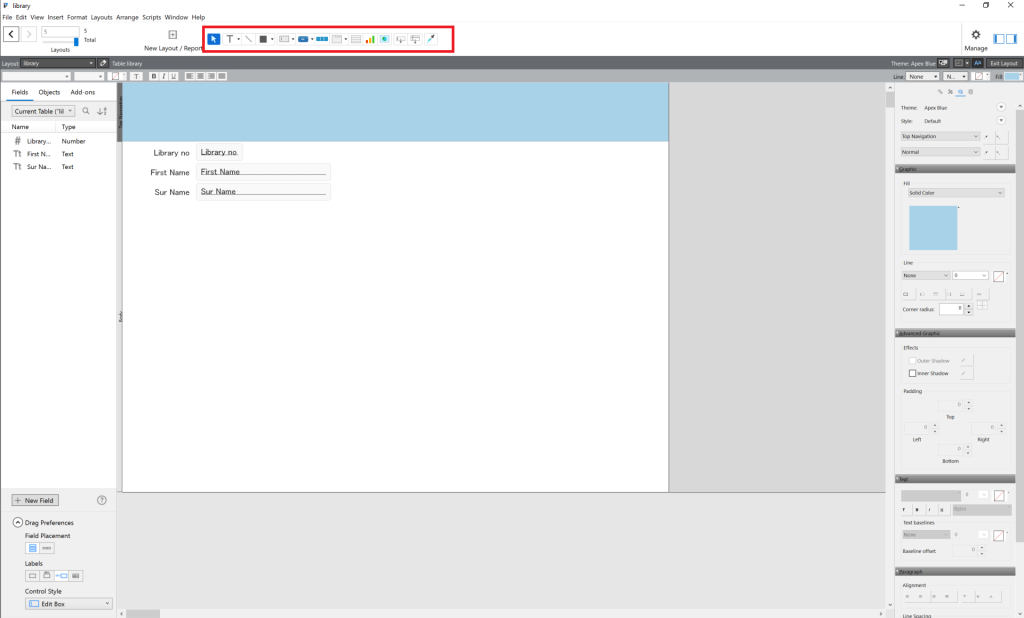Open the Layout selector dropdown labeled library
The width and height of the screenshot is (1024, 618).
[55, 62]
